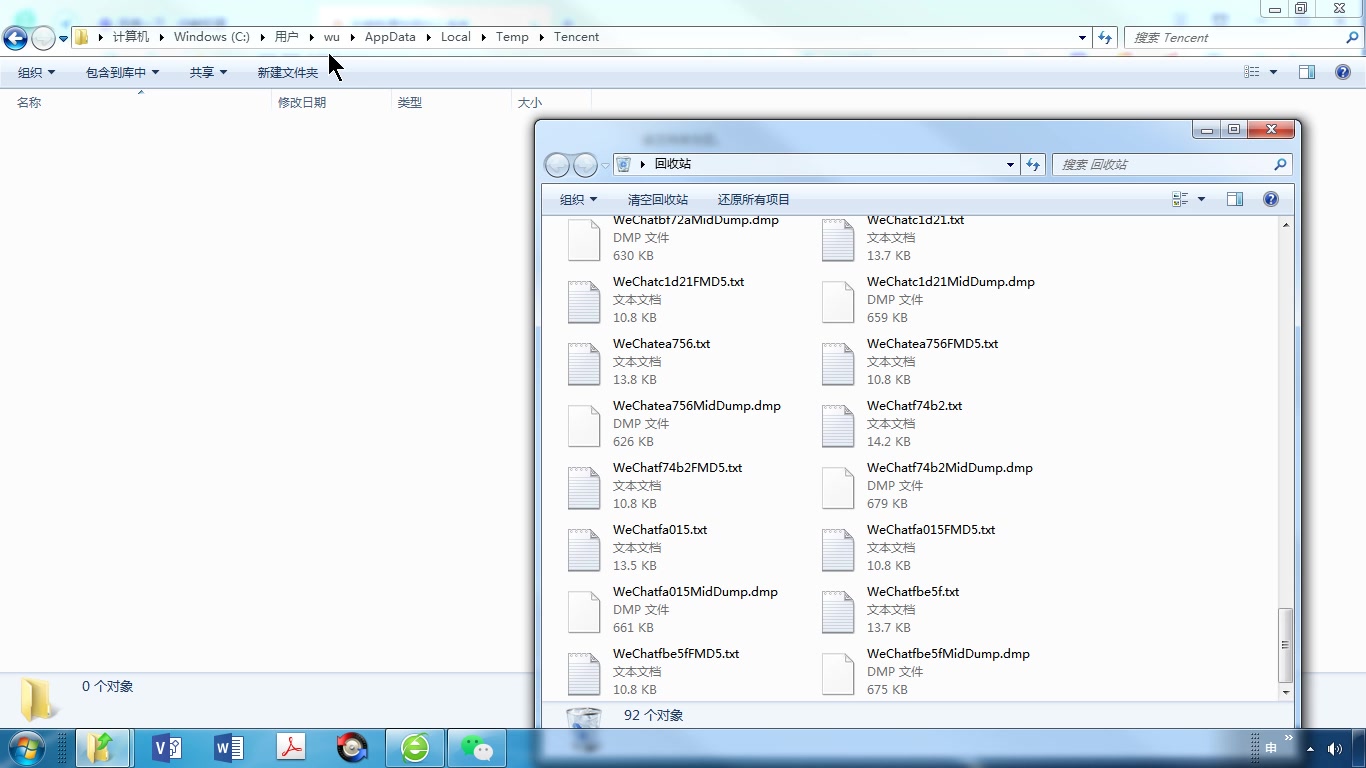The image size is (1366, 768).
Task: Select WeChatf74b2FMD5.txt file icon
Action: click(584, 488)
